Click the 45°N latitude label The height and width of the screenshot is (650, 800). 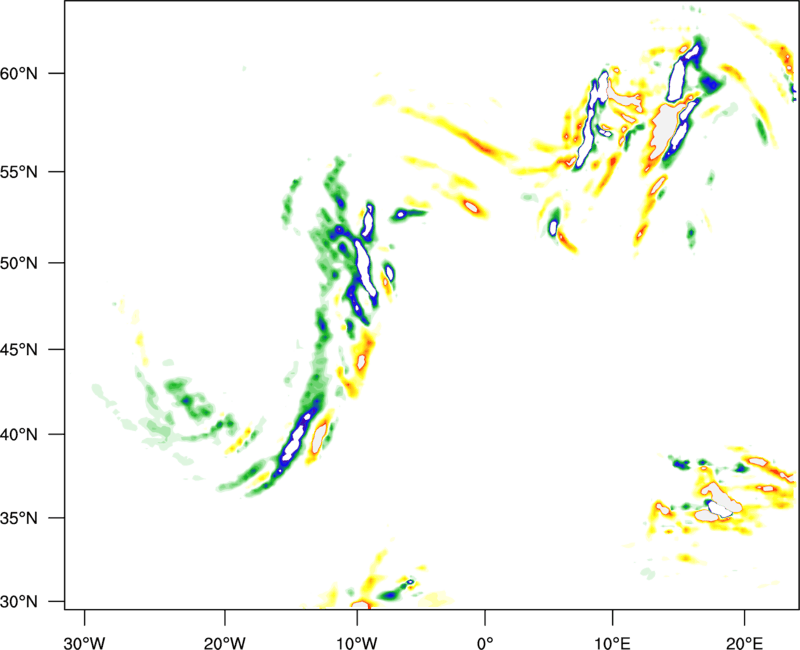pos(19,350)
